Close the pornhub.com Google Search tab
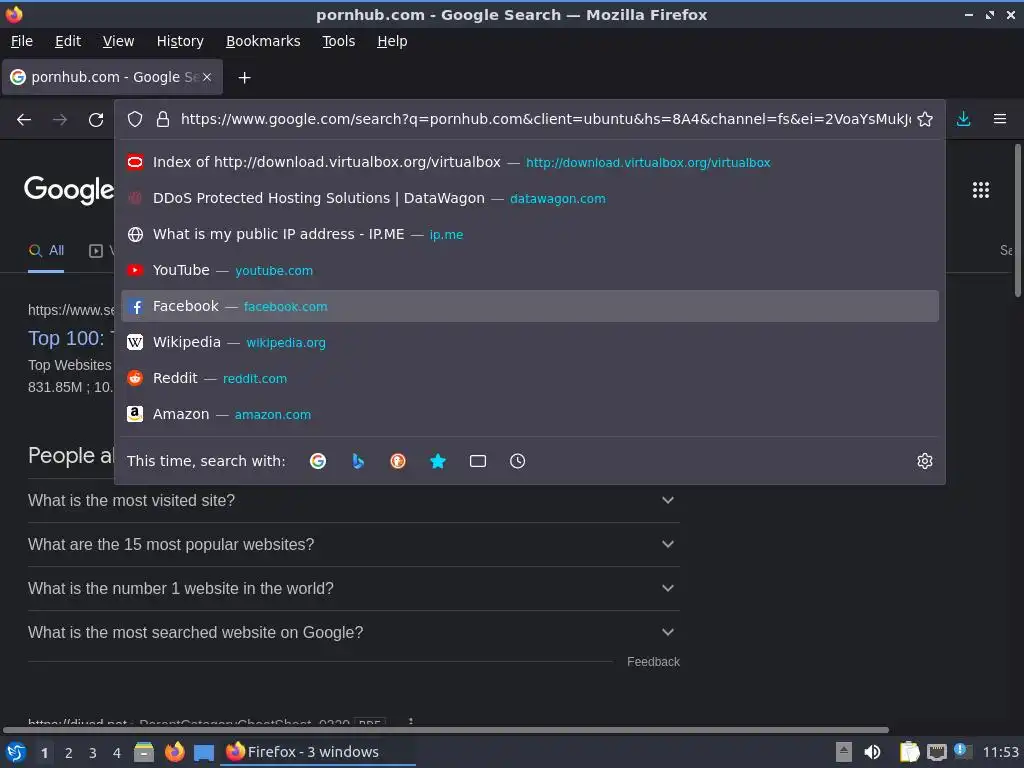The image size is (1024, 768). (207, 77)
